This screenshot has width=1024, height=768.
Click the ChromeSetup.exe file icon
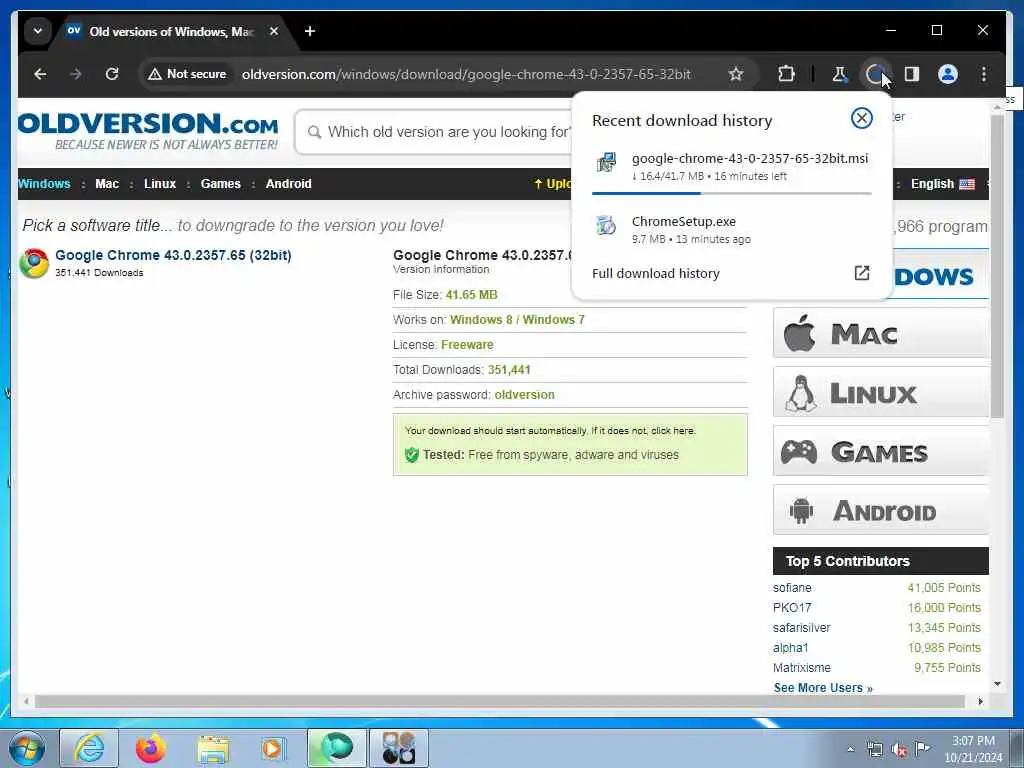pyautogui.click(x=606, y=225)
